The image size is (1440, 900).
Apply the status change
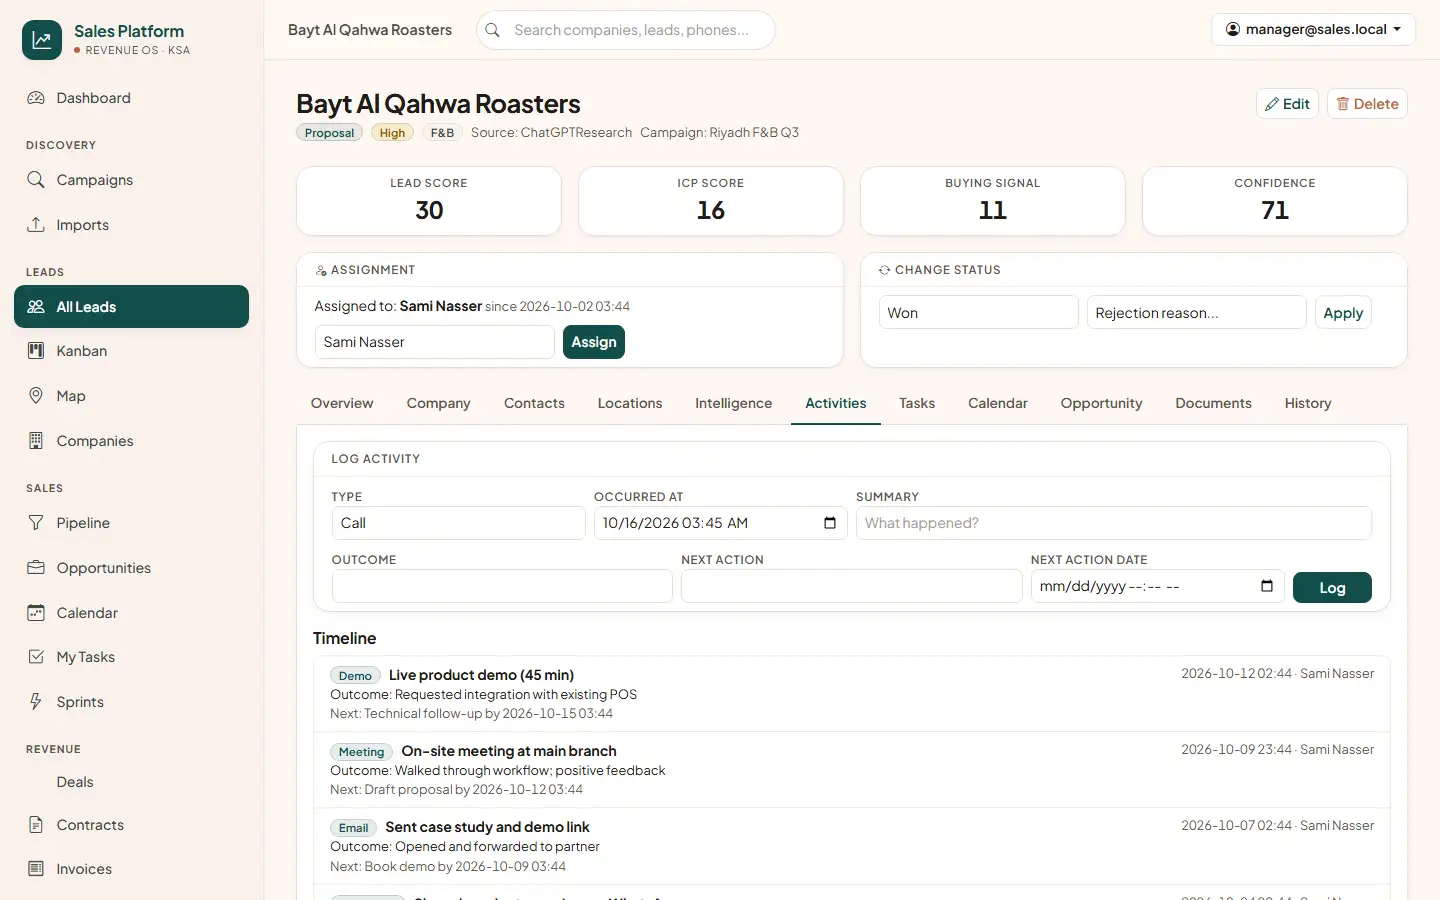1343,313
